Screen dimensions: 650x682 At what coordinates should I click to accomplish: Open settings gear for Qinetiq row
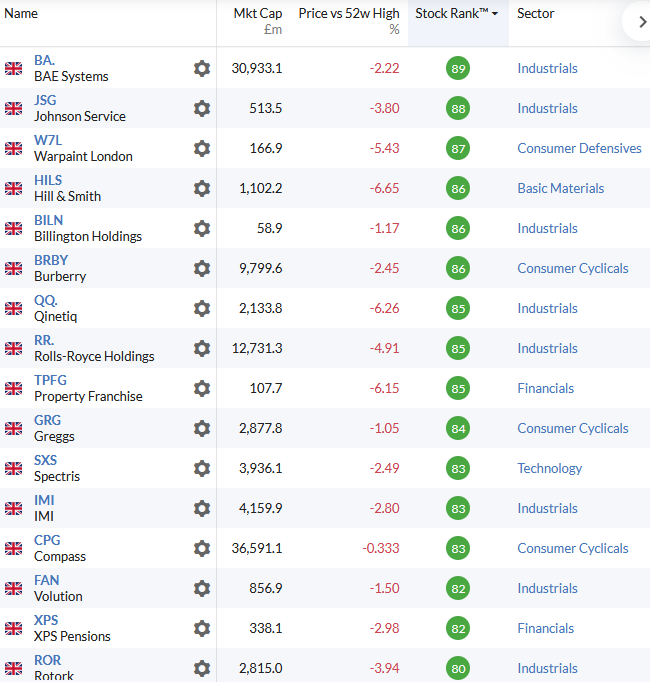pyautogui.click(x=202, y=309)
